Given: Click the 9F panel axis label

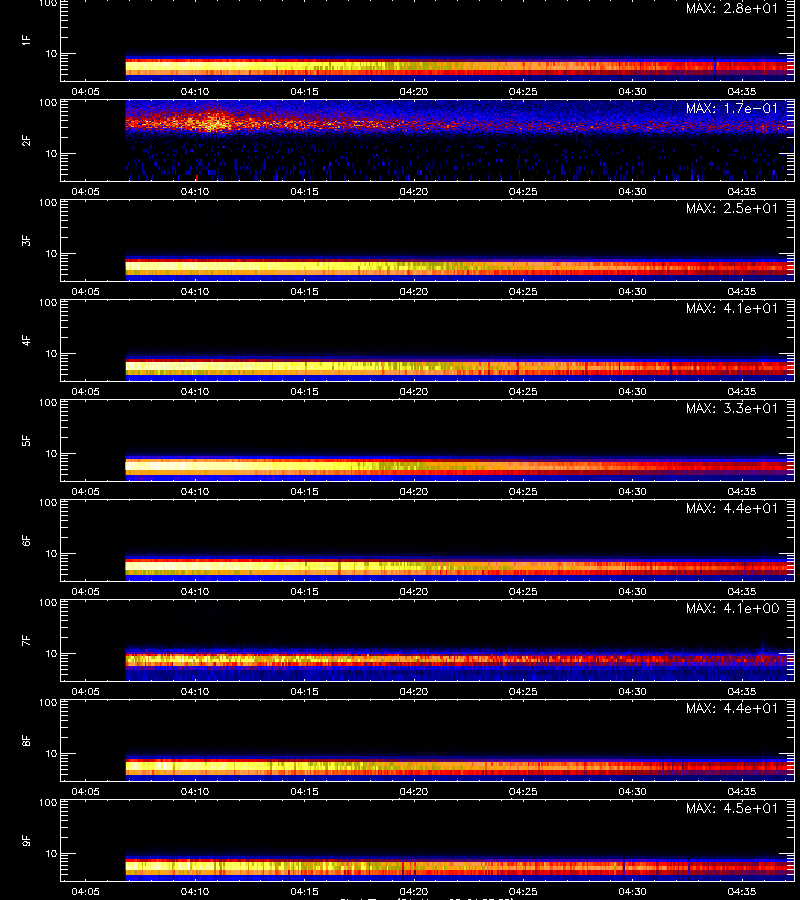Looking at the screenshot, I should click(26, 840).
